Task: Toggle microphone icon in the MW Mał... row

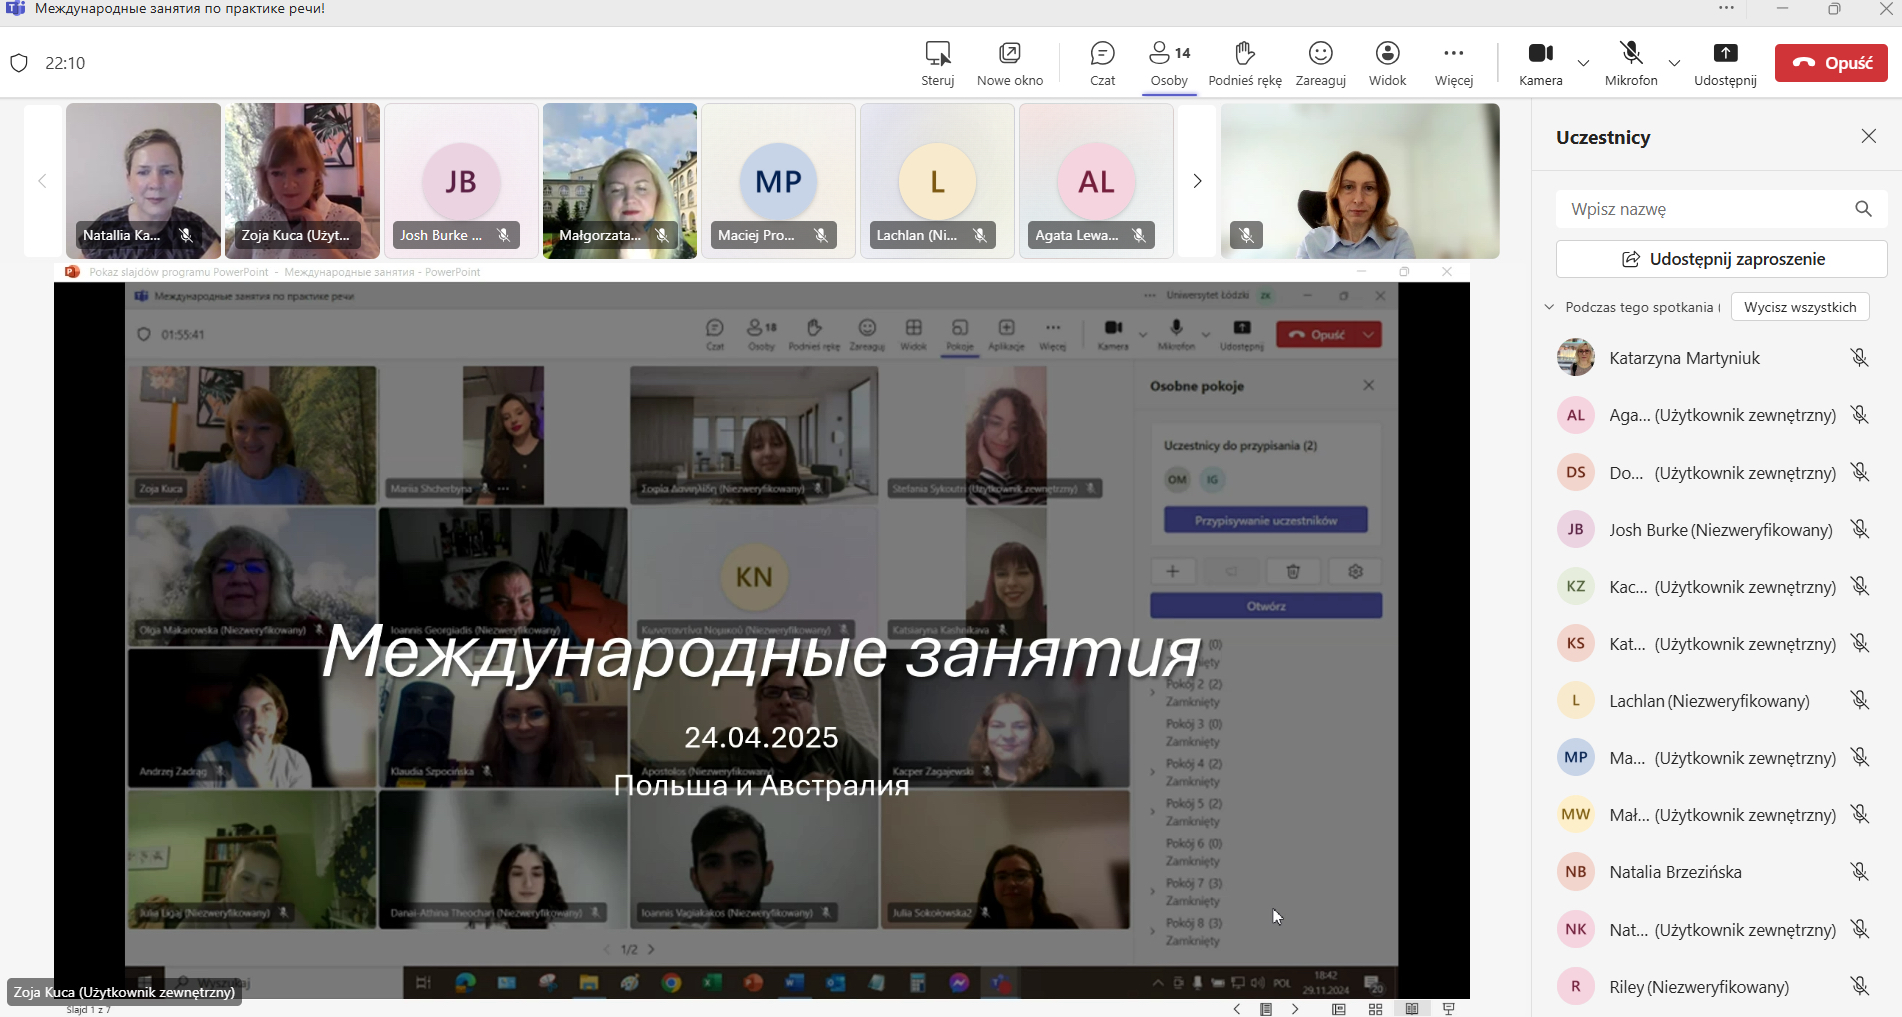Action: (1859, 815)
